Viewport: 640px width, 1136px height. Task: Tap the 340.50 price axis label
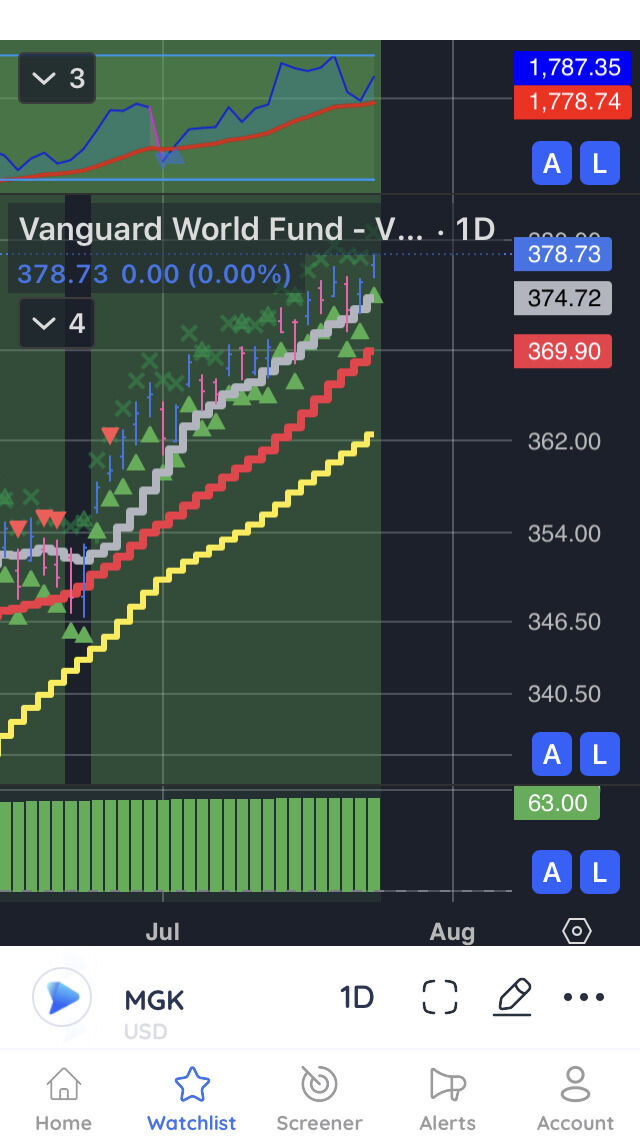pos(564,694)
